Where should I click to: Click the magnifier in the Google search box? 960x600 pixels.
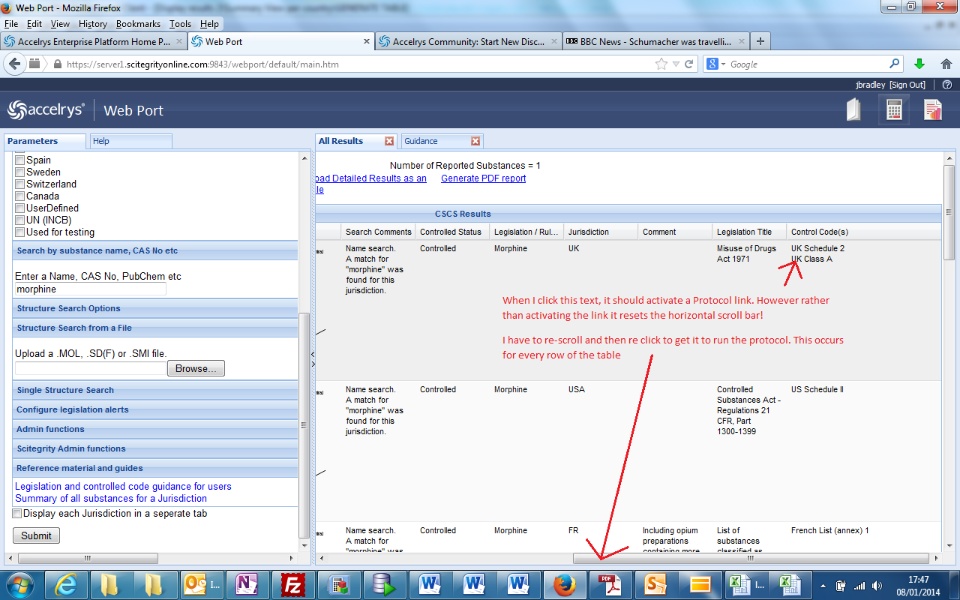[x=894, y=64]
